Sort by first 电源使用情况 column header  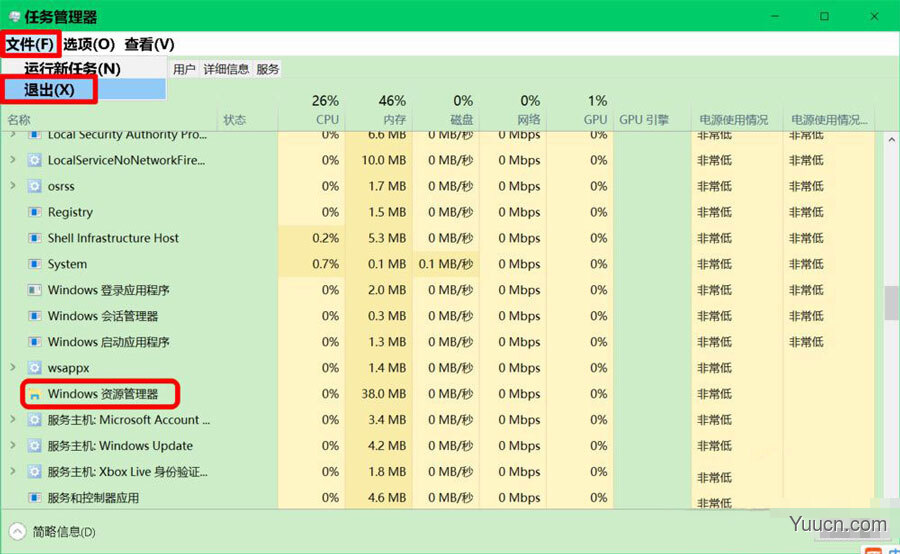click(734, 119)
